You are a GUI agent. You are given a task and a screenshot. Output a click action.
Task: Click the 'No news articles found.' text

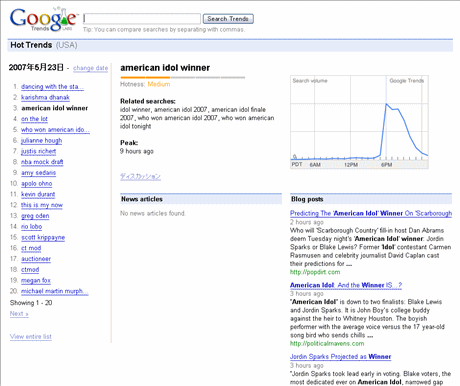[153, 213]
